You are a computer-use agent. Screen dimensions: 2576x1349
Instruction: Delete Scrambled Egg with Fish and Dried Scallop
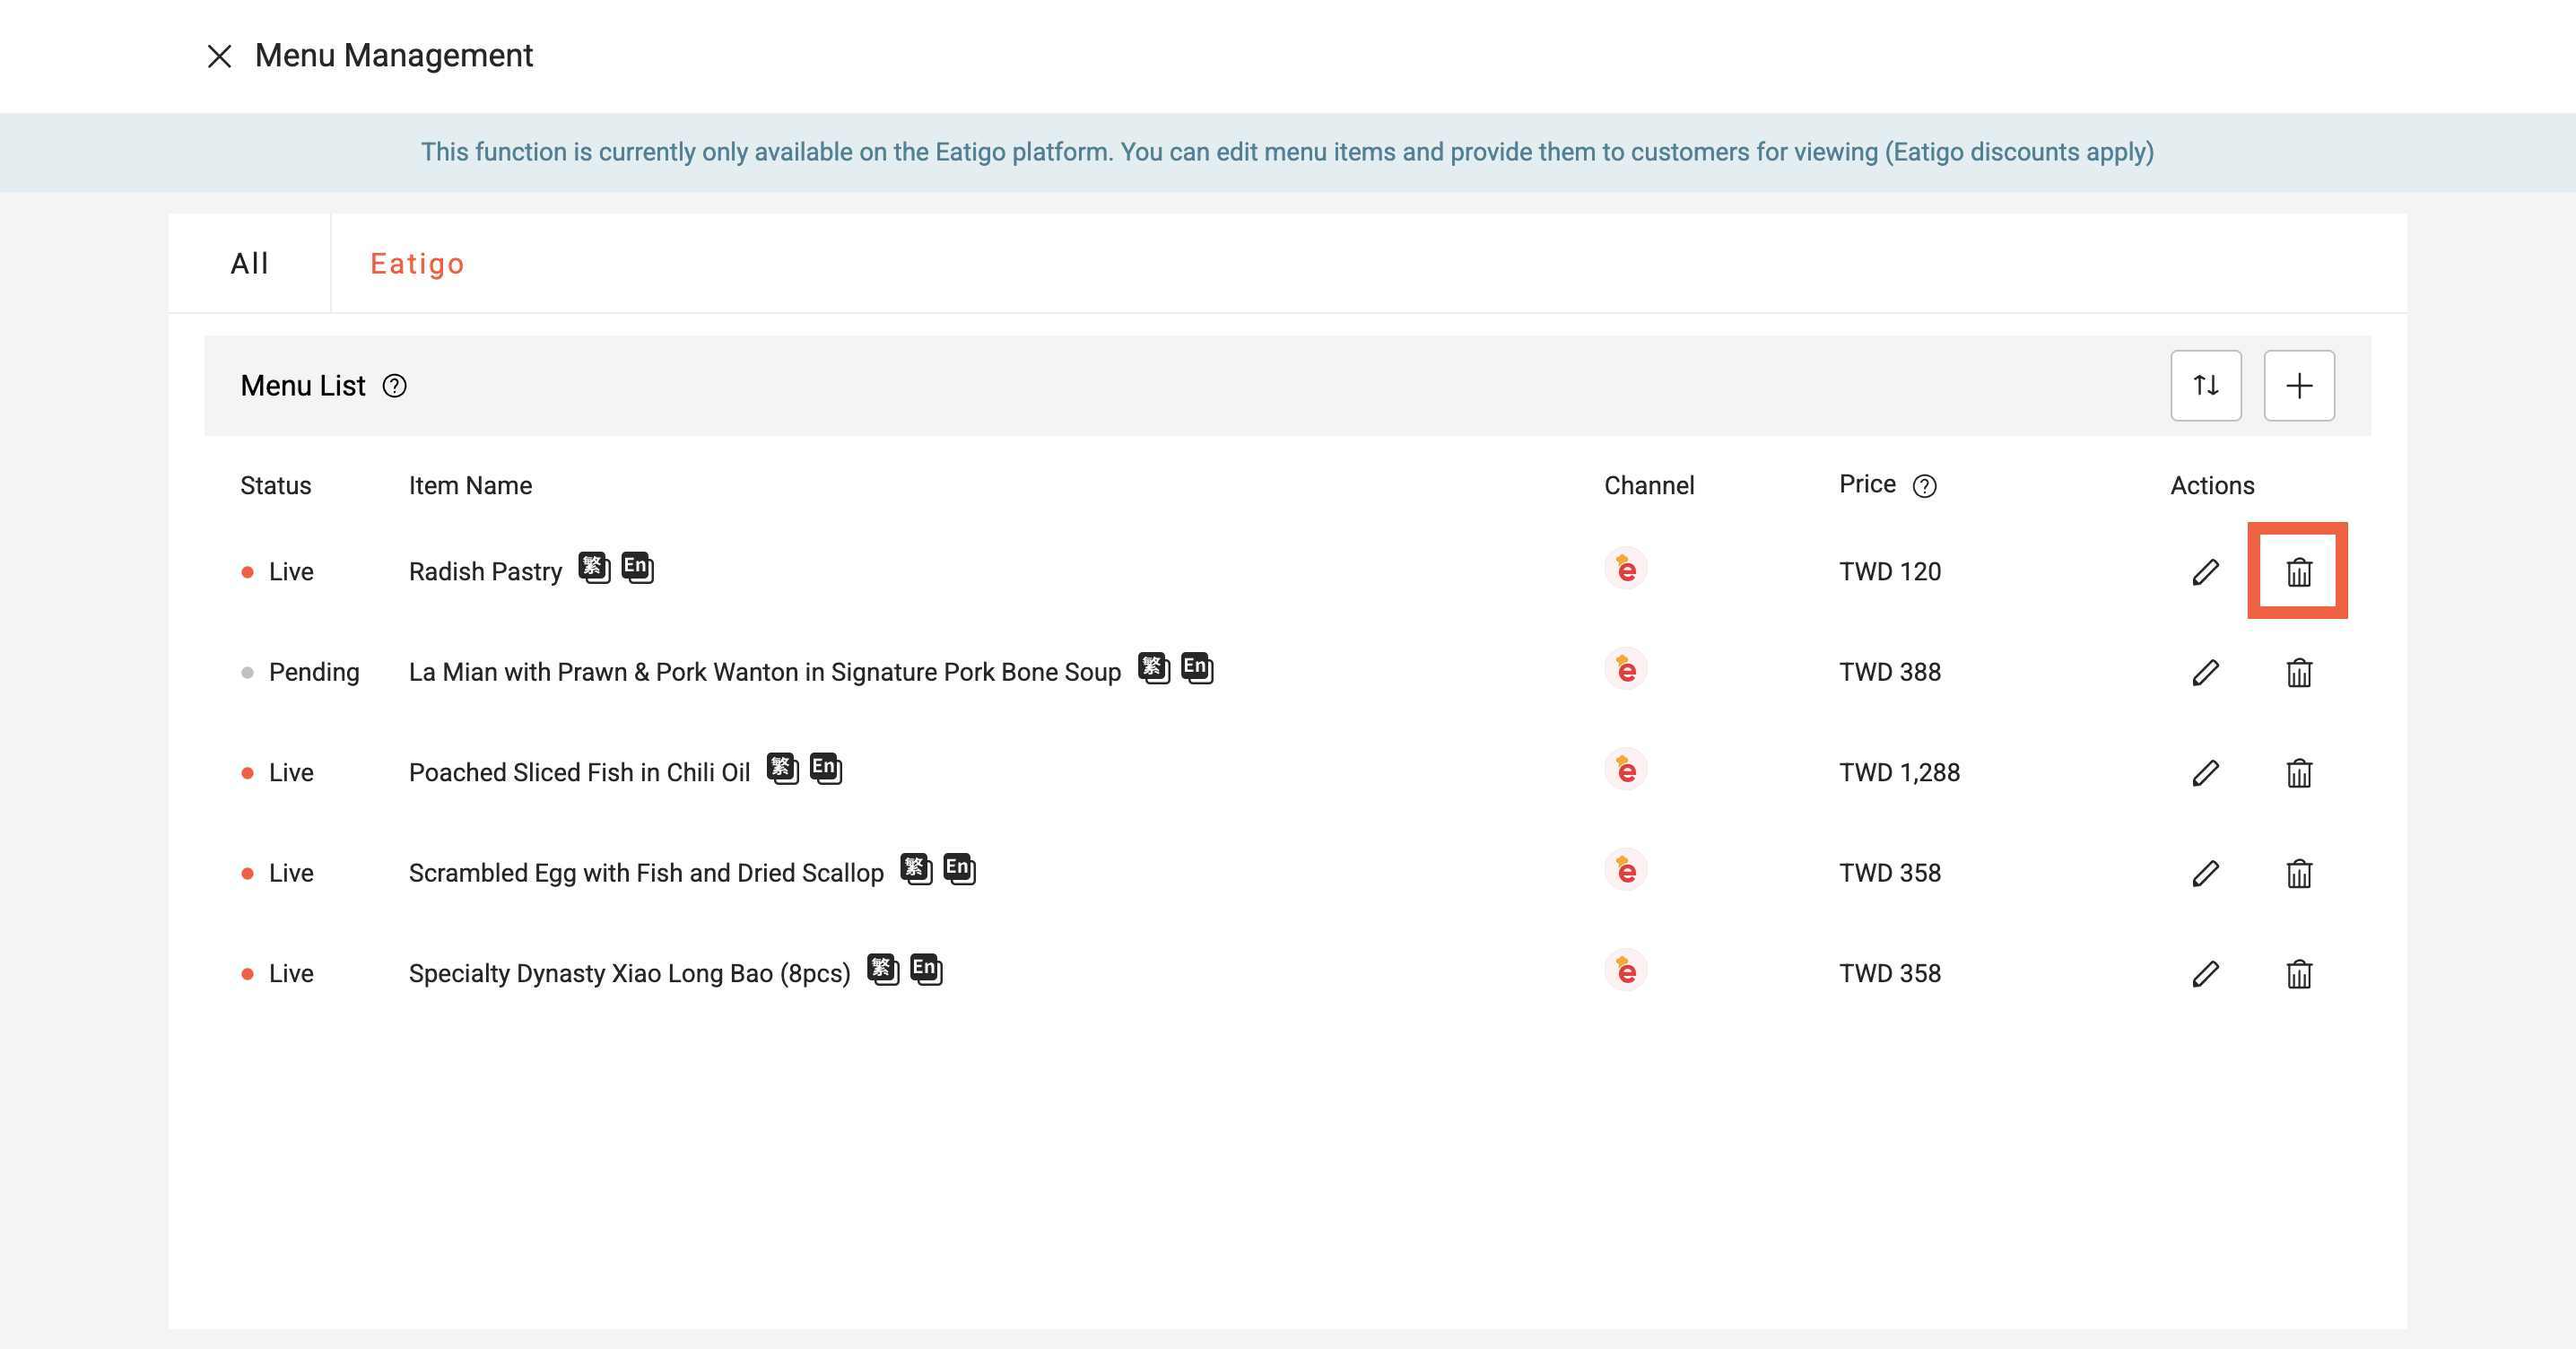pos(2299,873)
